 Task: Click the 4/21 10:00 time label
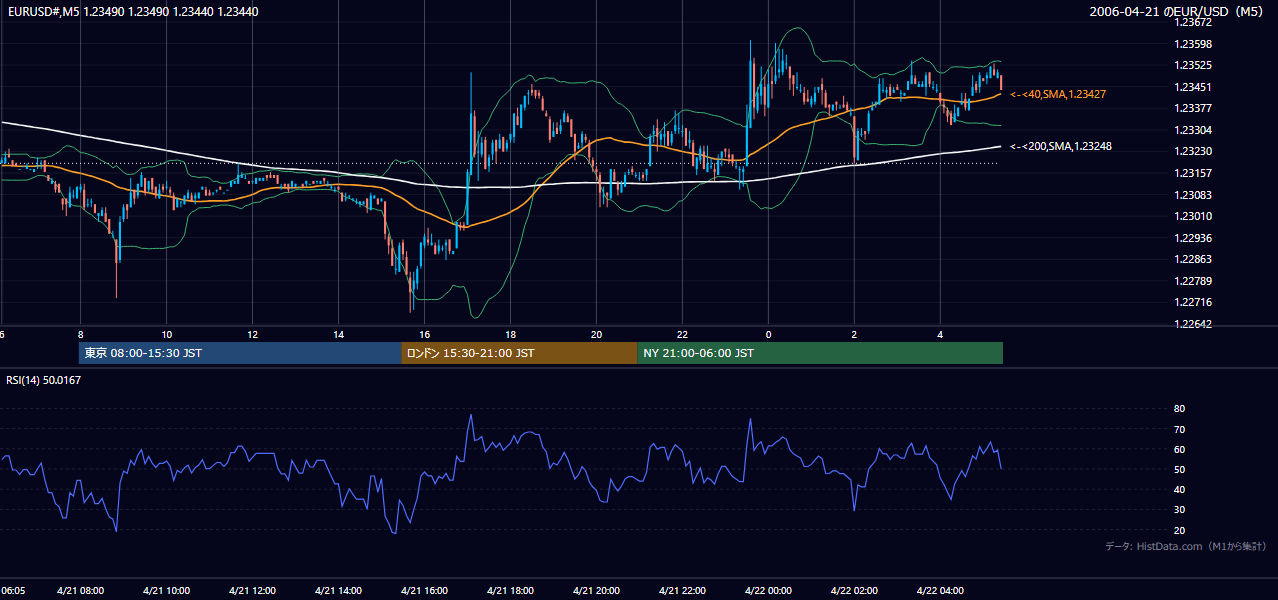pyautogui.click(x=166, y=591)
